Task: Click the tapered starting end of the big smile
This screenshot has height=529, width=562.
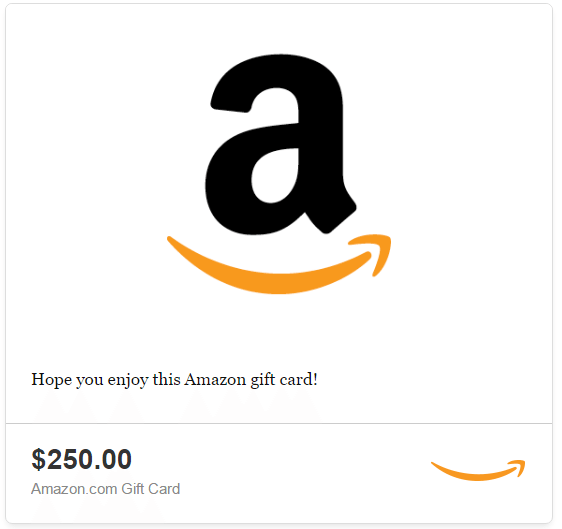Action: pos(179,244)
